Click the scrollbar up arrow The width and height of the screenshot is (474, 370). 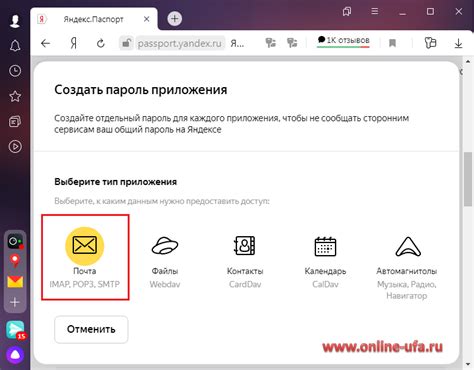tap(468, 62)
